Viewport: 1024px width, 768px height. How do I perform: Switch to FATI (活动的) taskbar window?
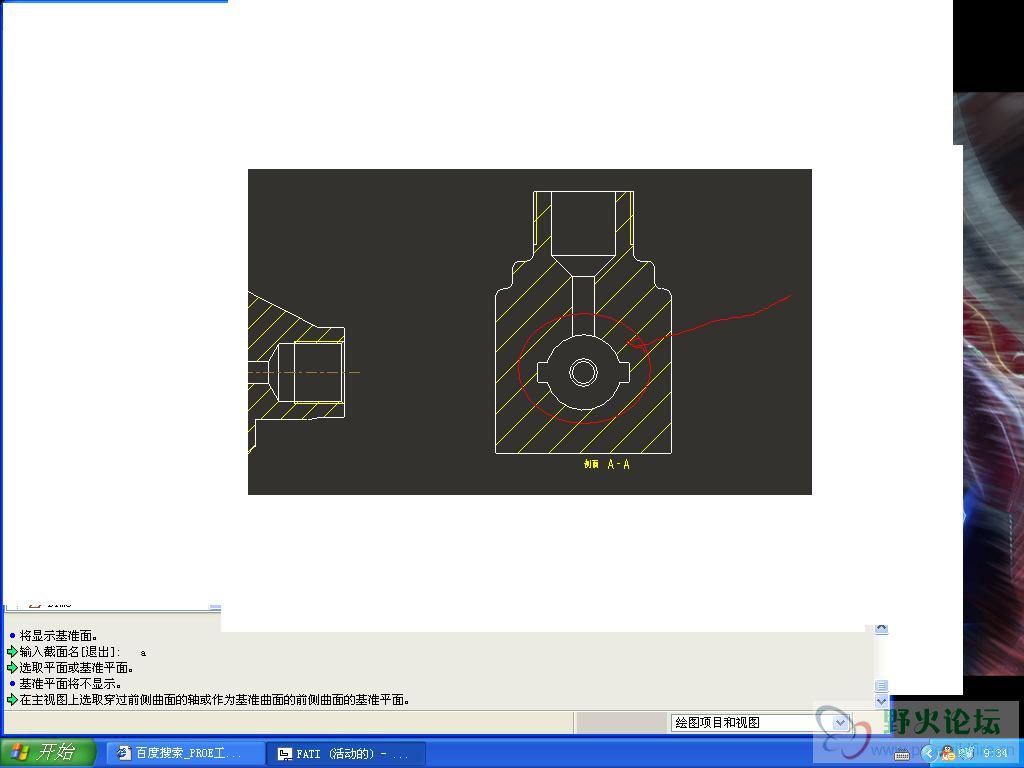(x=346, y=754)
